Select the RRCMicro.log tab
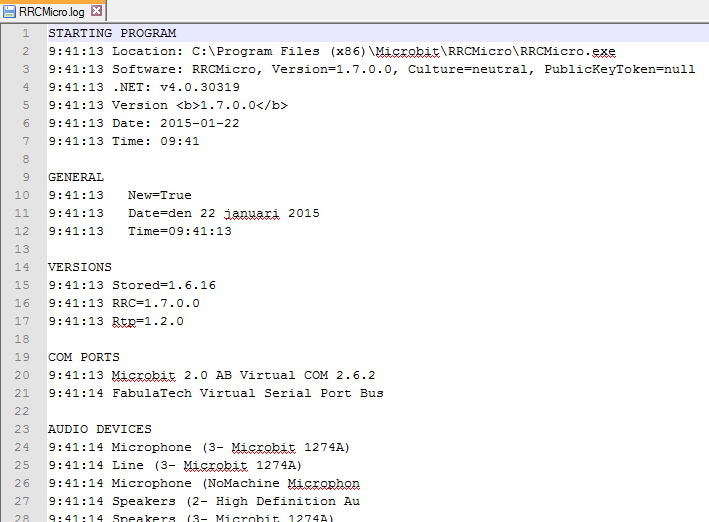Viewport: 709px width, 522px height. click(52, 11)
